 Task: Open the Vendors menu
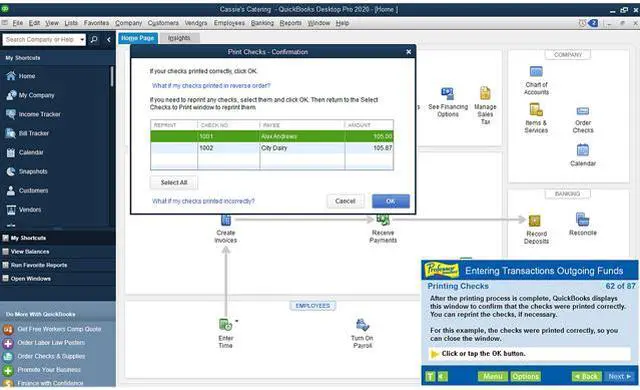click(196, 23)
